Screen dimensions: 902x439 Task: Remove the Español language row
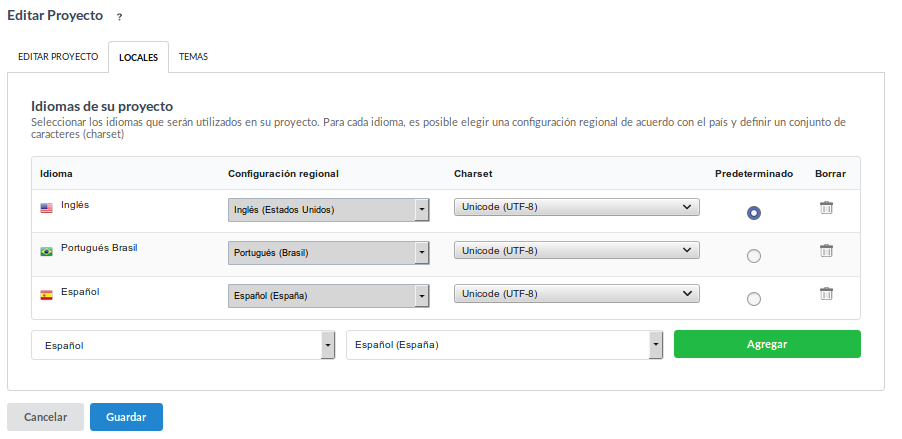click(x=826, y=294)
